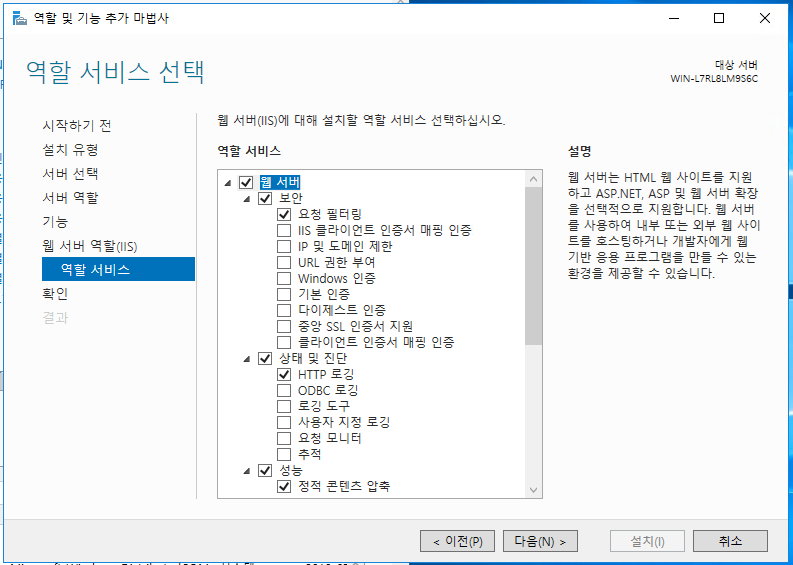Click the 취소 button
The height and width of the screenshot is (565, 793).
point(730,541)
